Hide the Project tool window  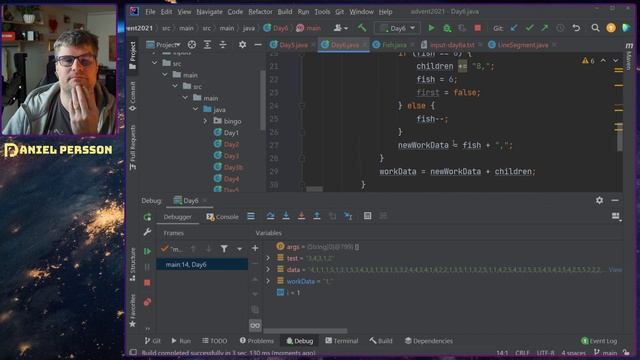pyautogui.click(x=258, y=44)
